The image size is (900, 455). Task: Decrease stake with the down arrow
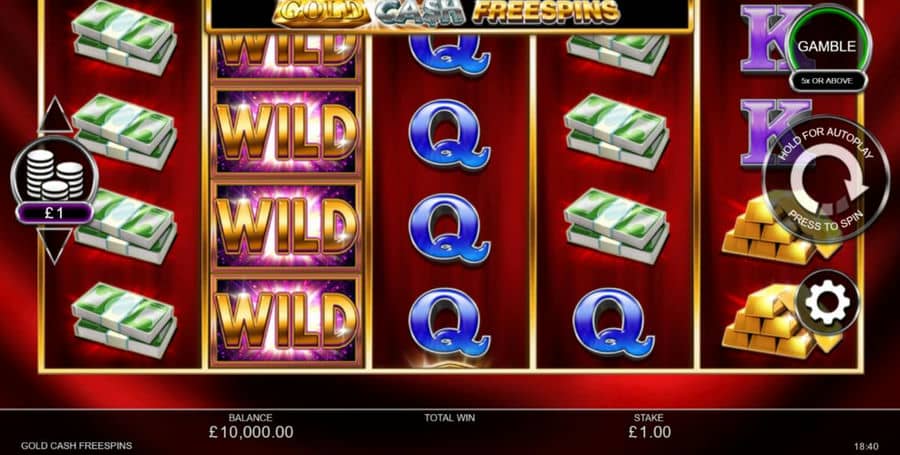(56, 246)
